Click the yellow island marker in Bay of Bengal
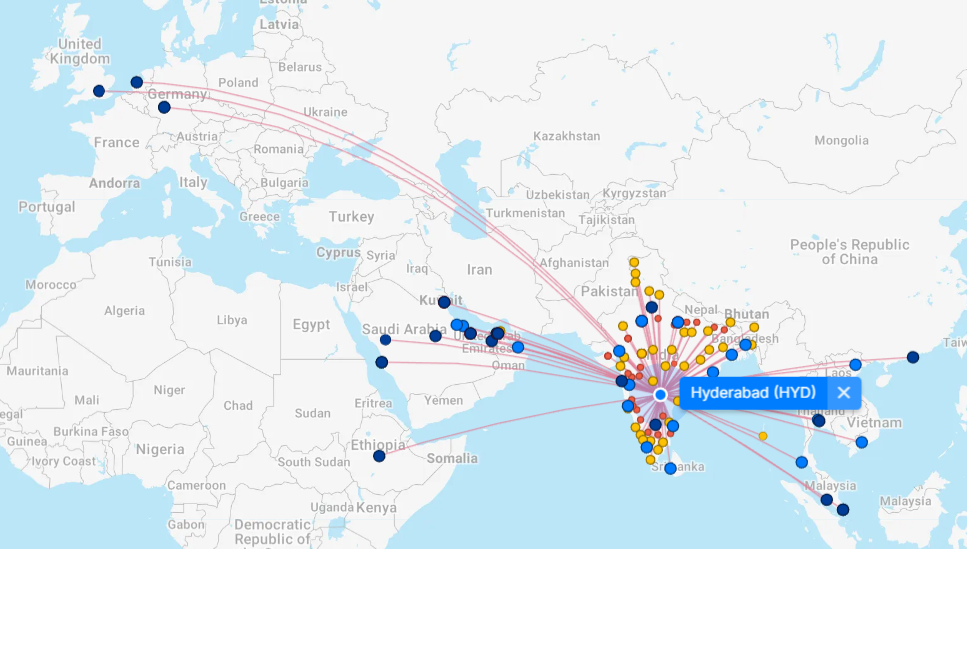 (763, 436)
